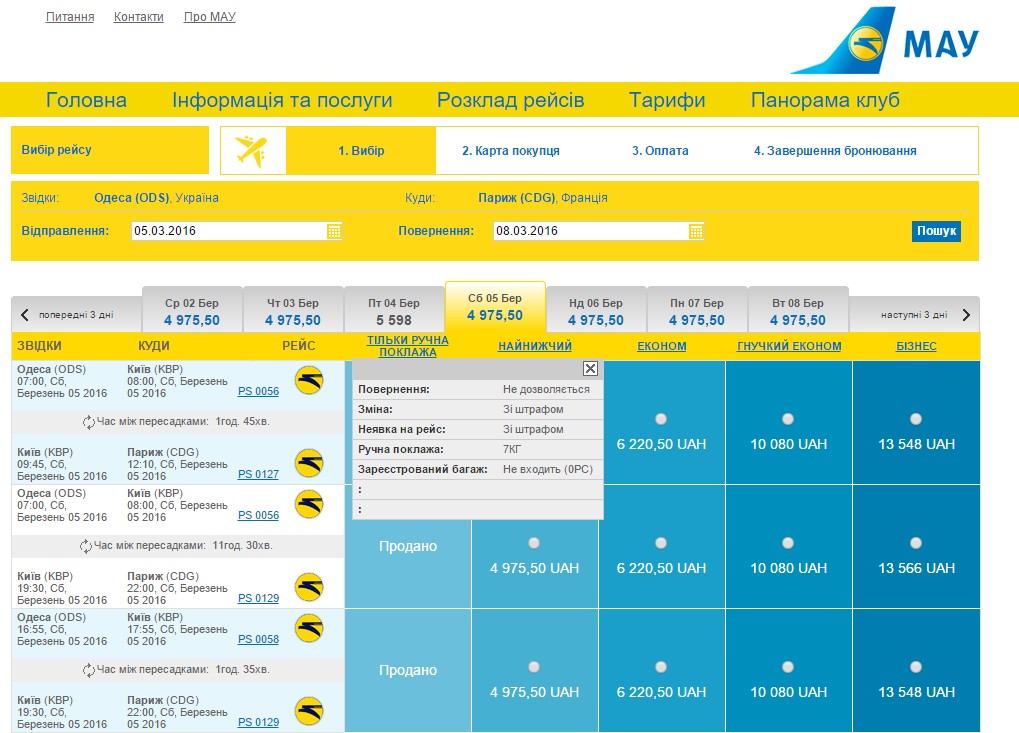Show next 3 days arrow
Image resolution: width=1019 pixels, height=733 pixels.
965,315
